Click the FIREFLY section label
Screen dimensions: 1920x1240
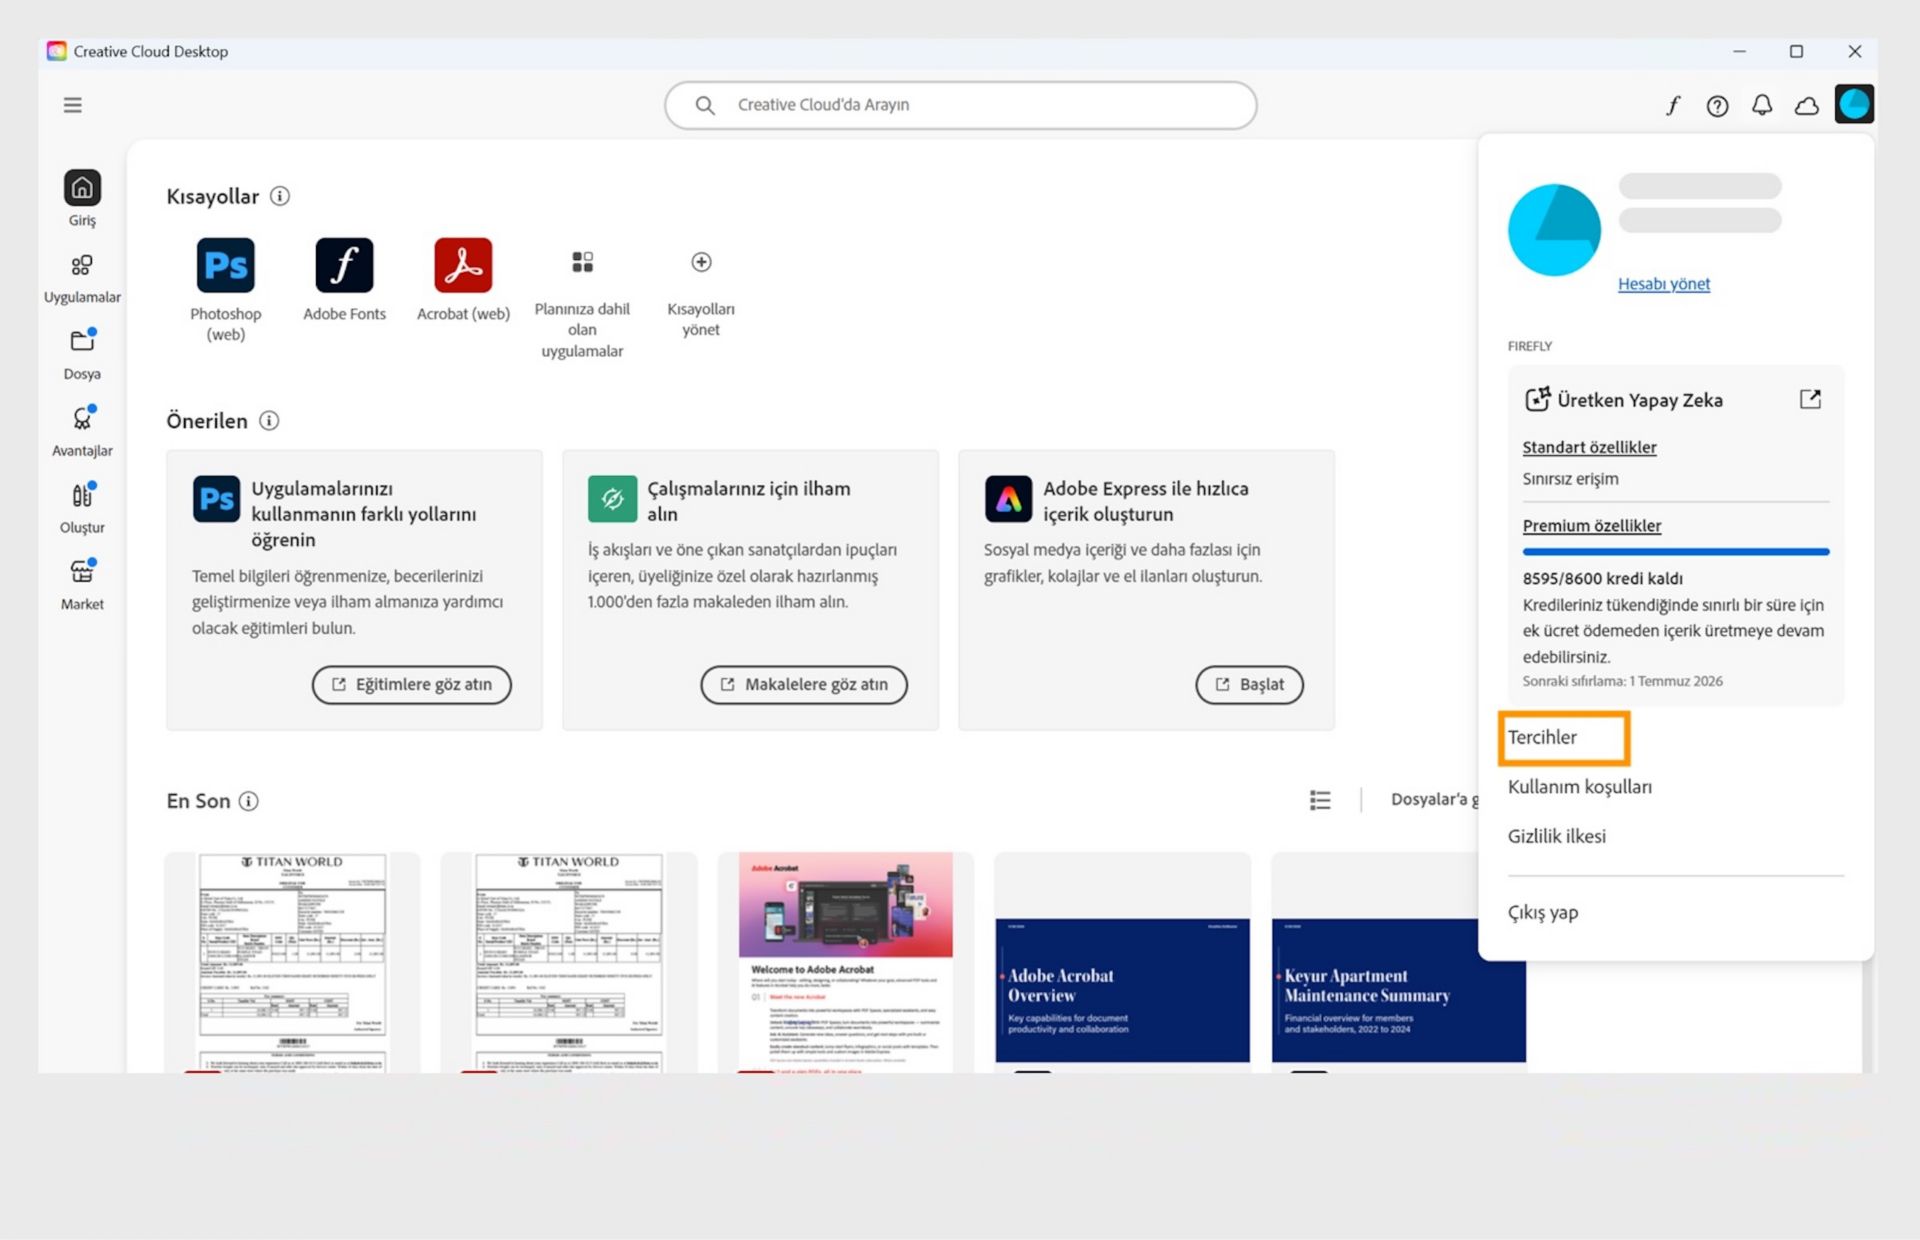click(x=1529, y=346)
